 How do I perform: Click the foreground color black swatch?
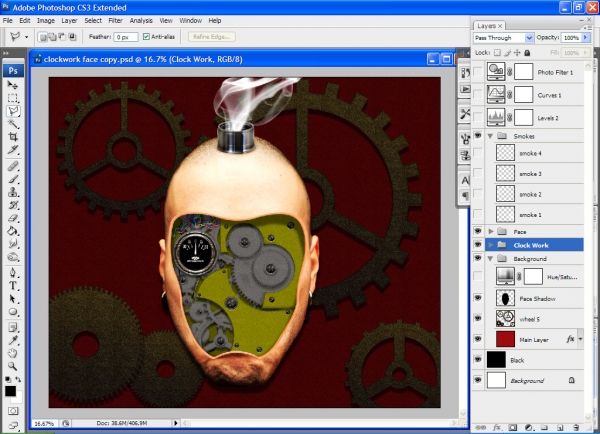[10, 391]
